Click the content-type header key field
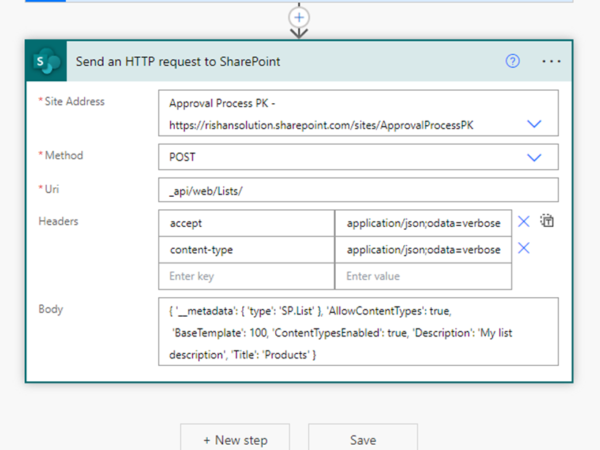Screen dimensions: 600x450 [246, 249]
